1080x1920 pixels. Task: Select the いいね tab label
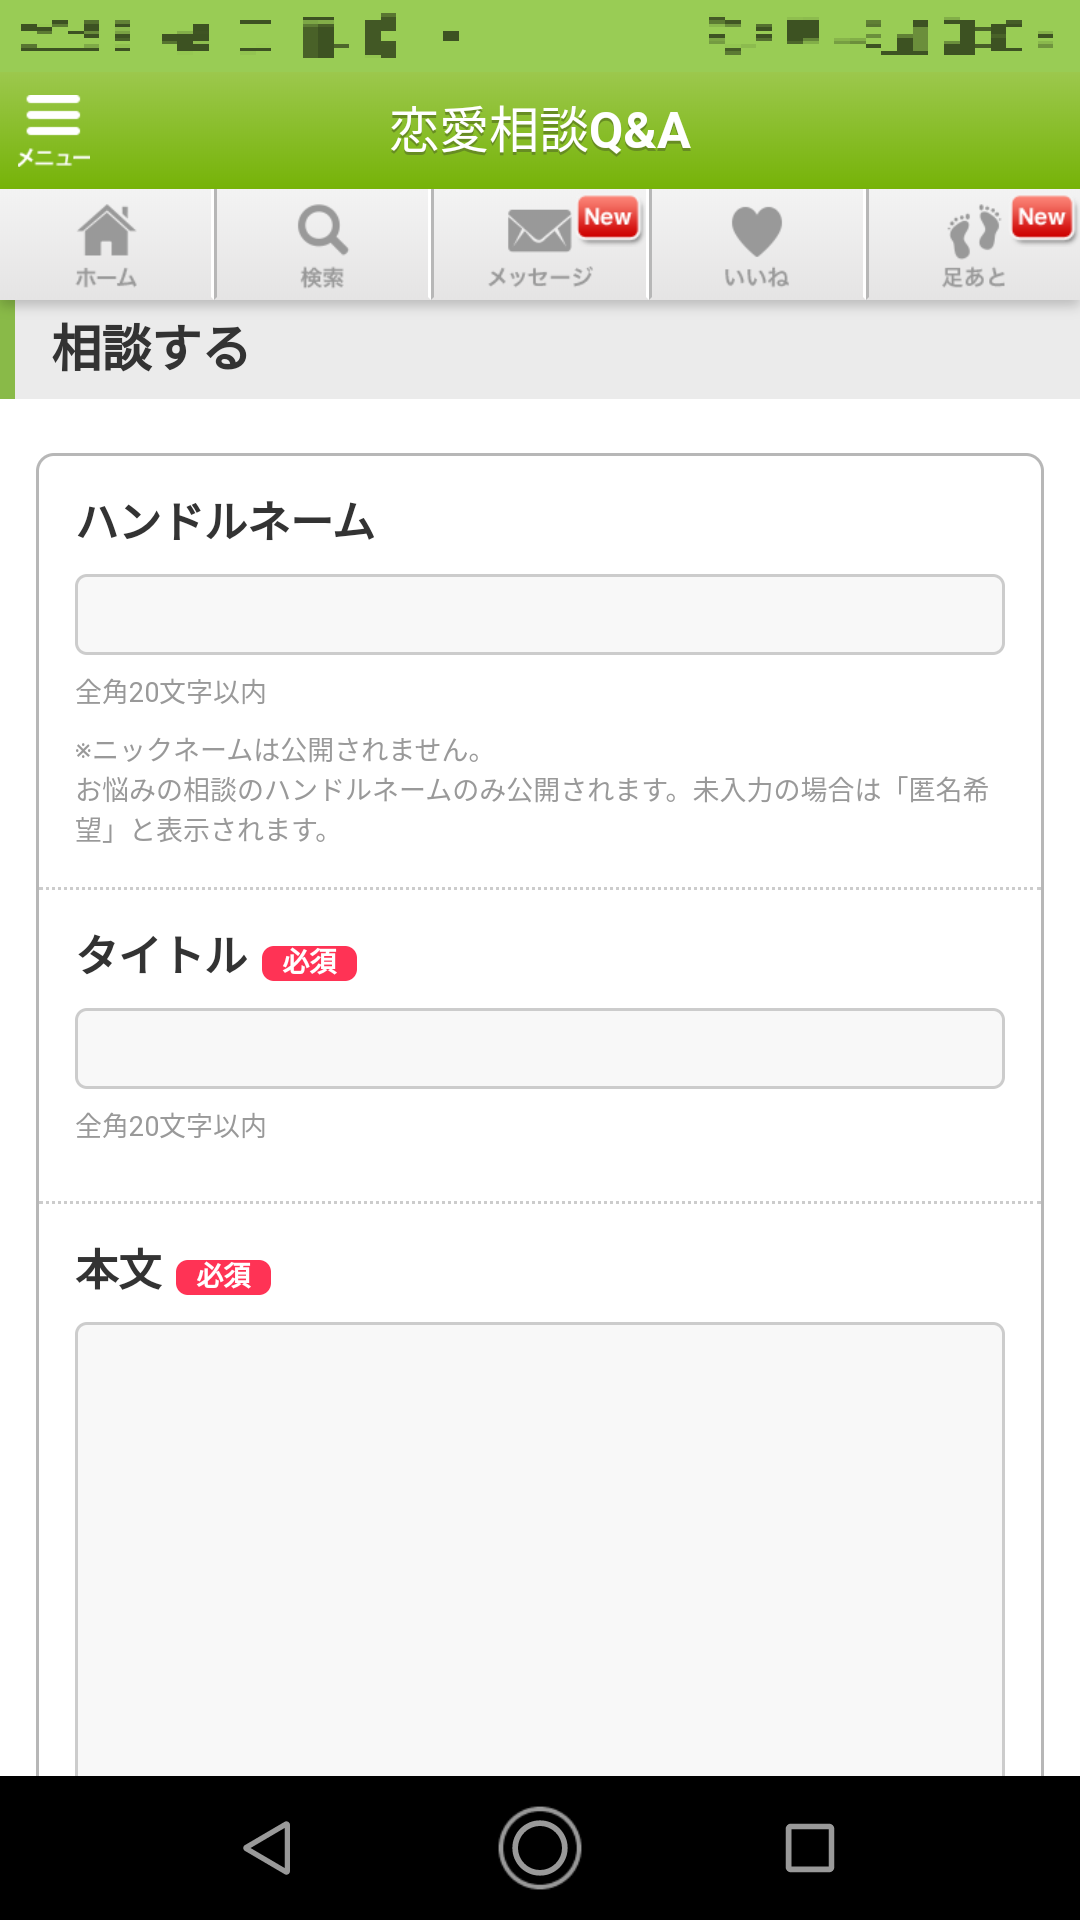(x=756, y=277)
